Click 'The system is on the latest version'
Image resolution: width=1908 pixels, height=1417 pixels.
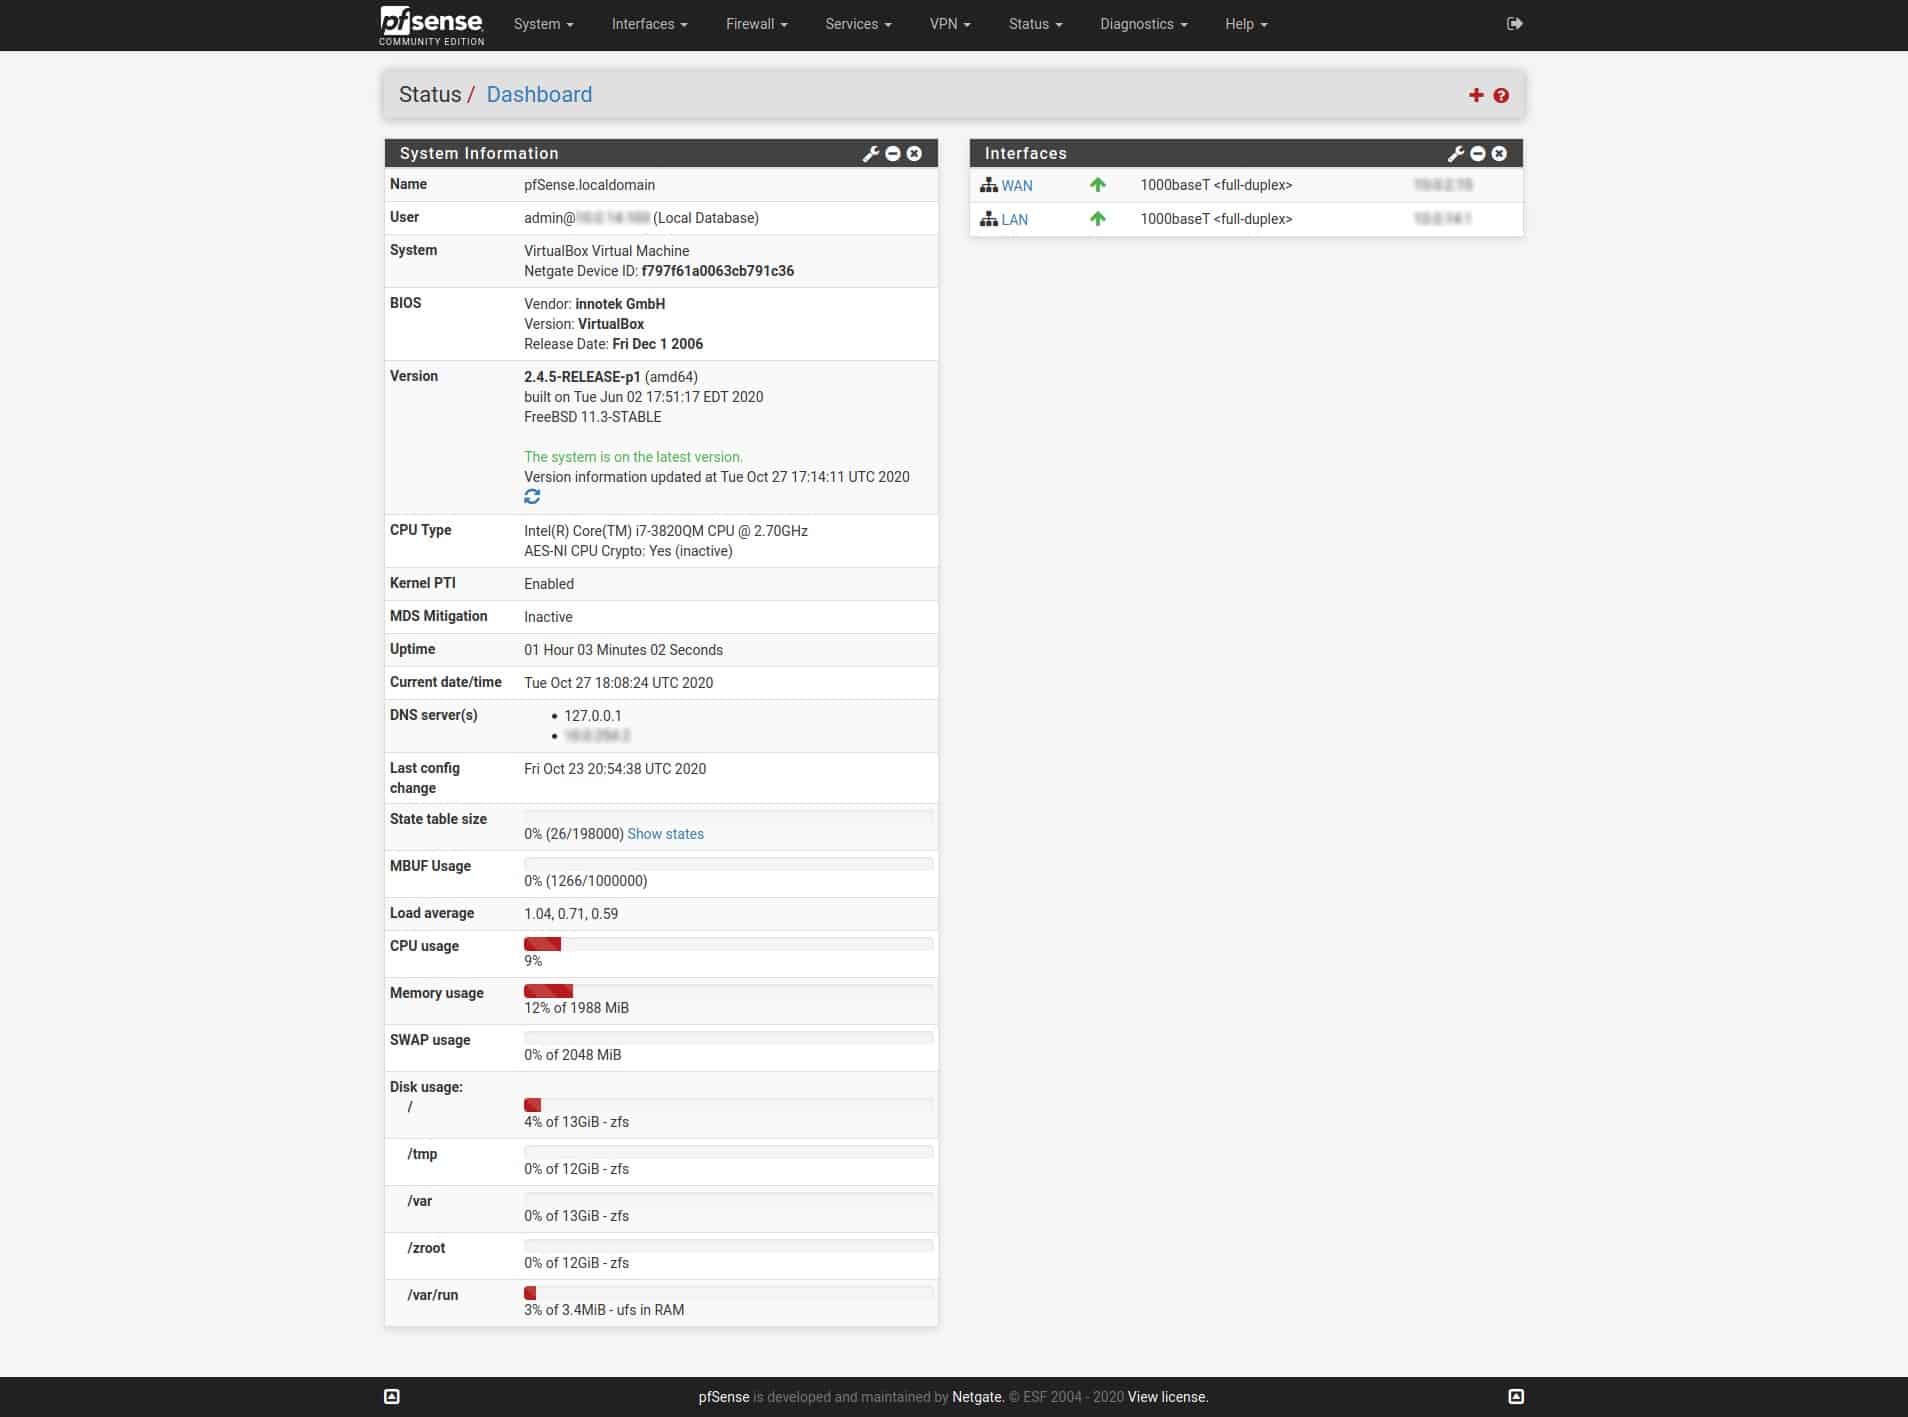[633, 457]
